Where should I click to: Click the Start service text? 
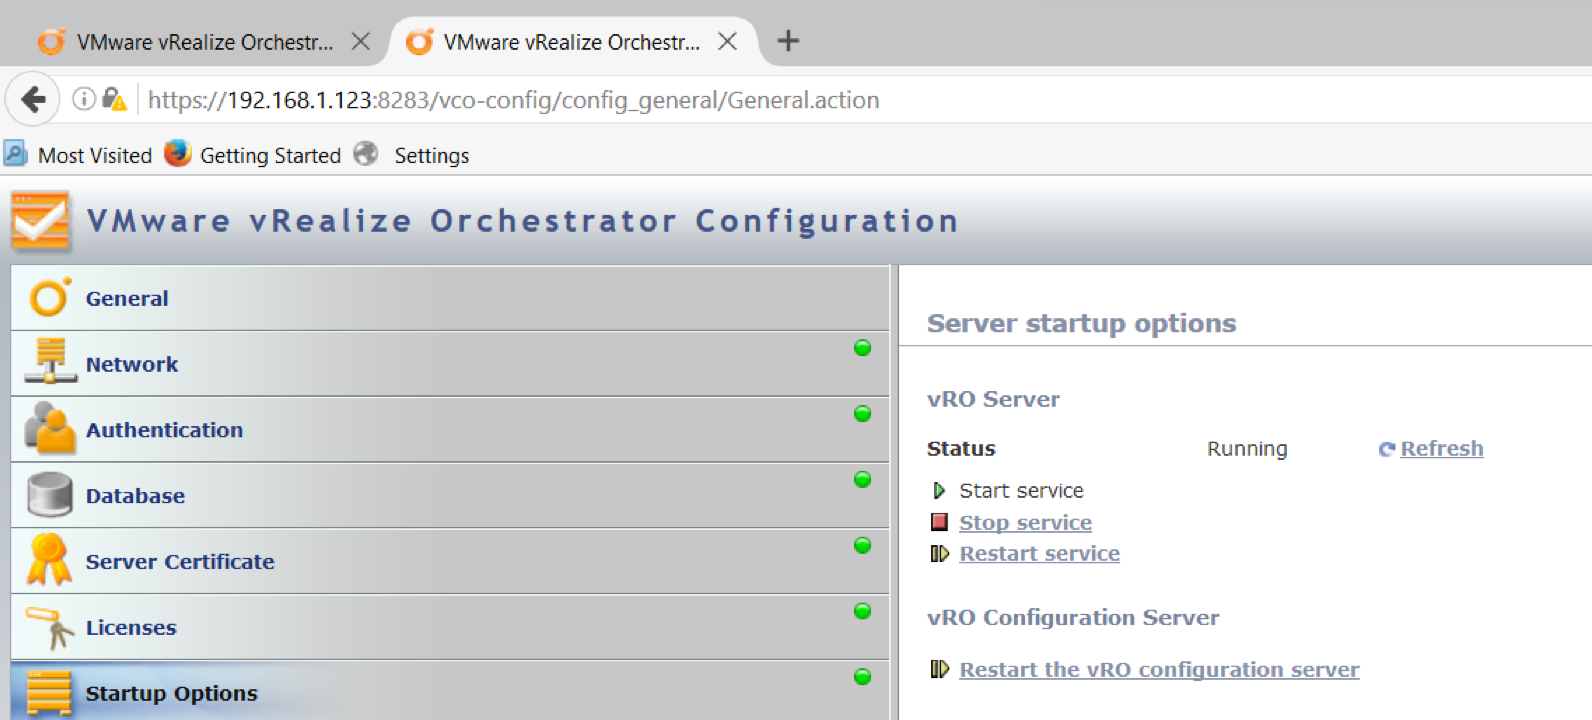(1021, 490)
